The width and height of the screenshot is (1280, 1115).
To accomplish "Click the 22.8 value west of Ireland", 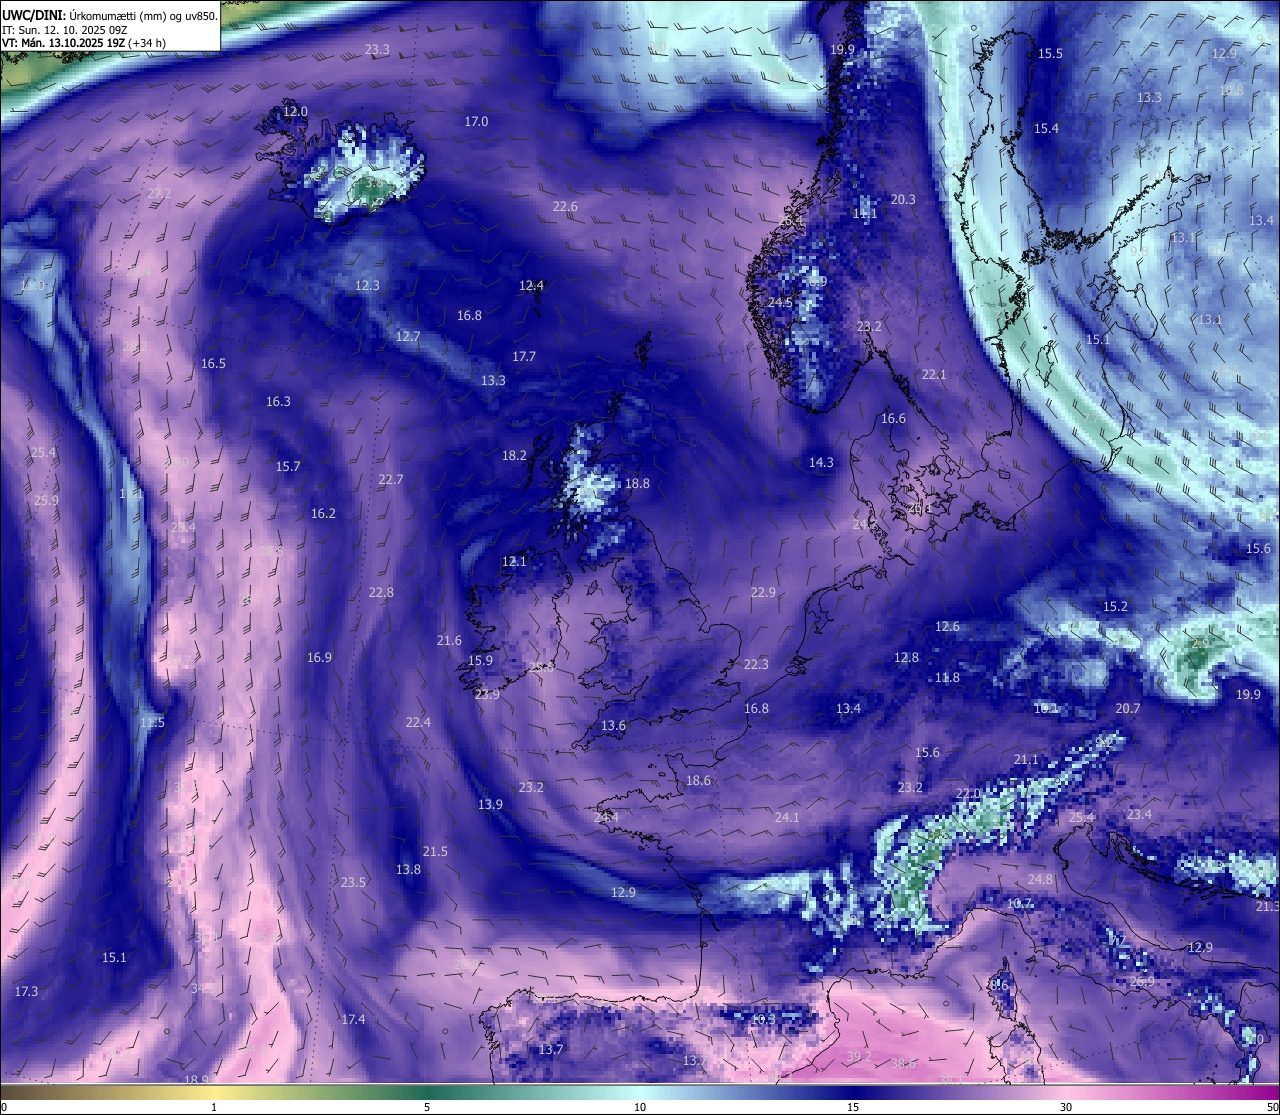I will [381, 593].
